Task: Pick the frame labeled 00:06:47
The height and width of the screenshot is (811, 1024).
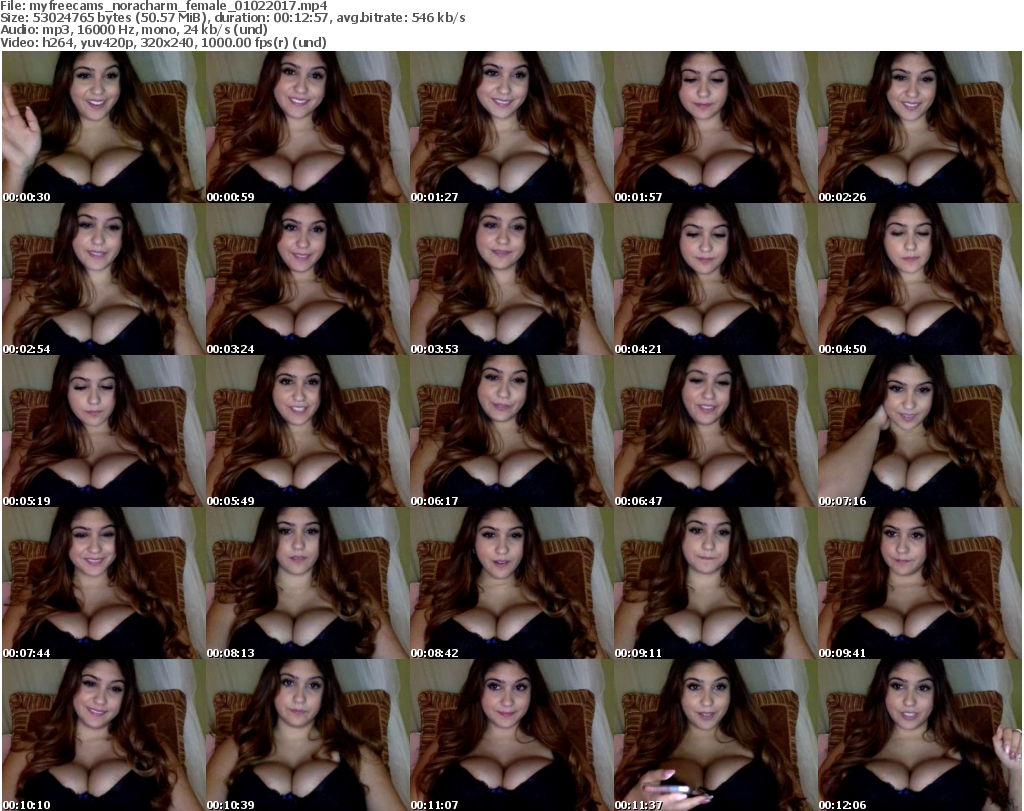Action: click(715, 432)
